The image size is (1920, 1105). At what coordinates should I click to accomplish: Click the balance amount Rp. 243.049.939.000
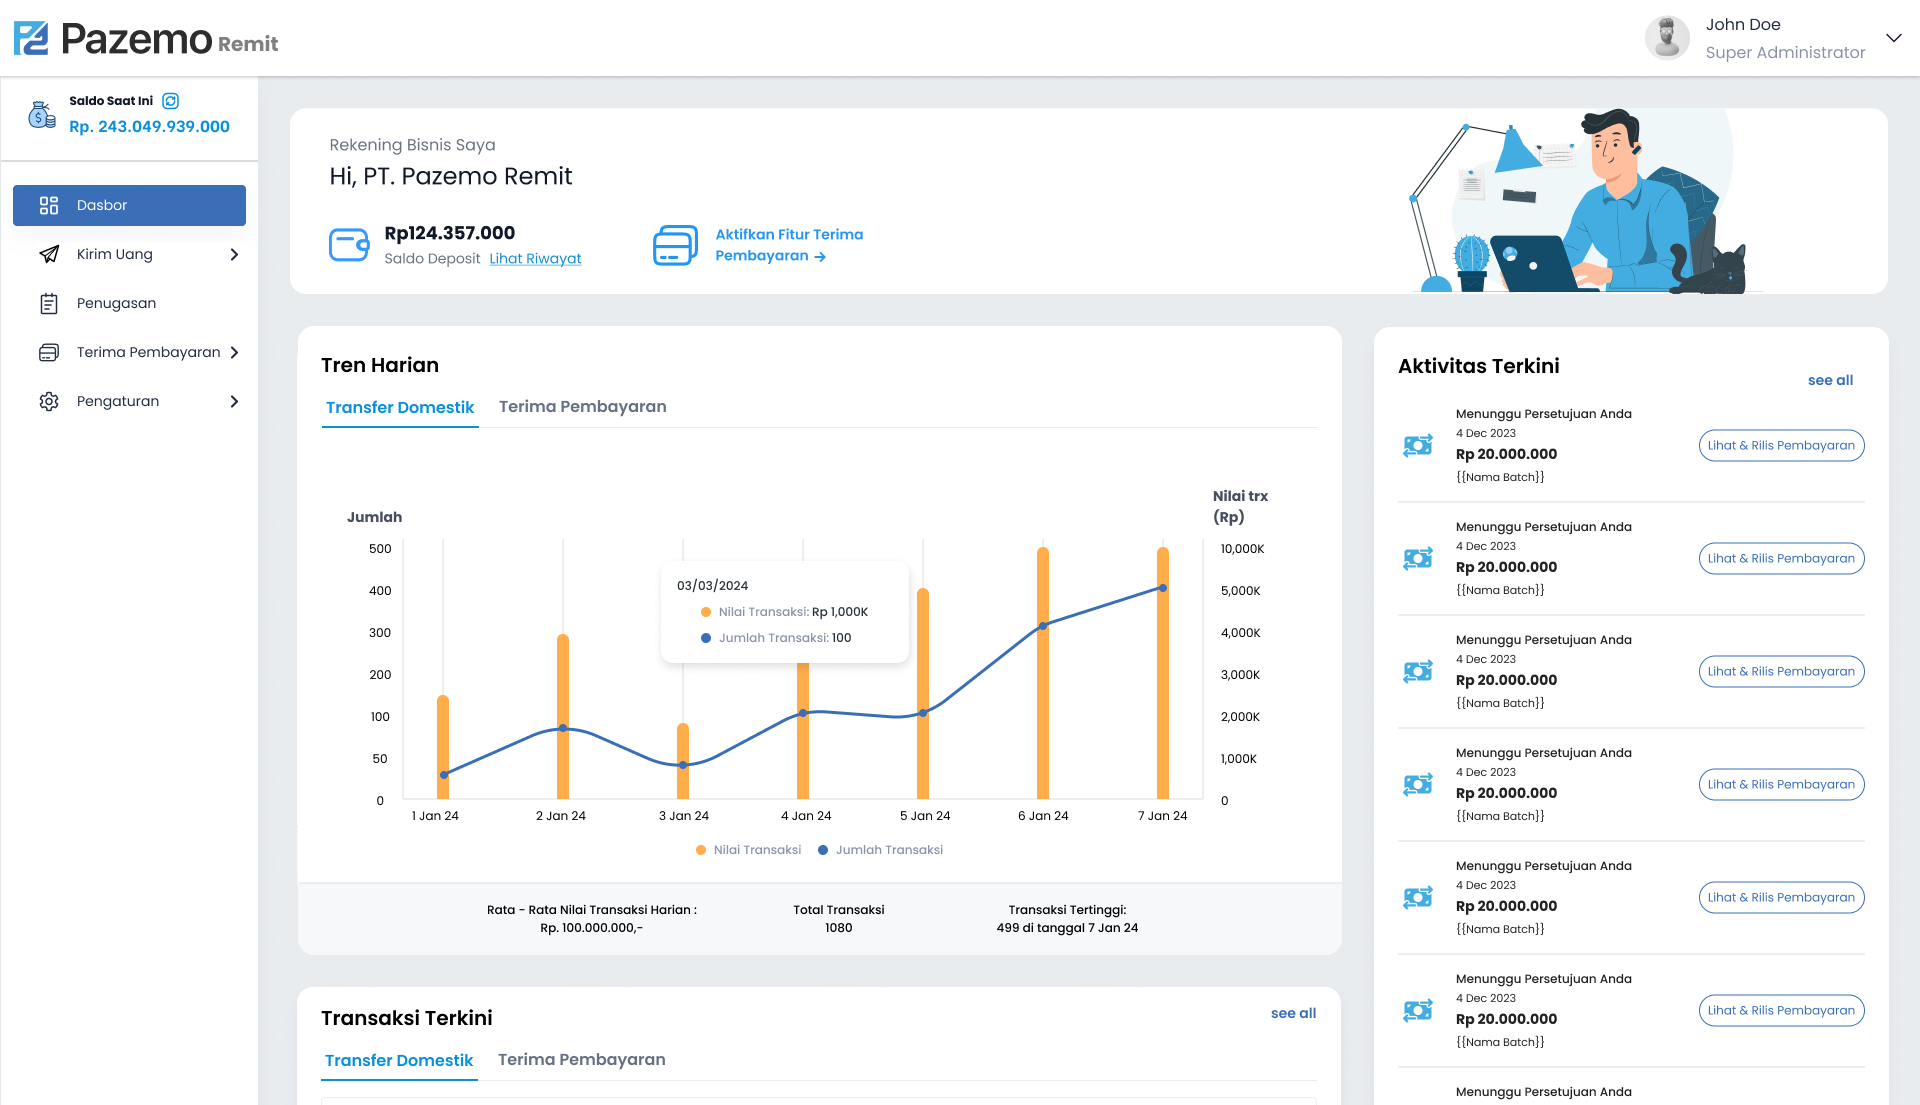[x=149, y=127]
